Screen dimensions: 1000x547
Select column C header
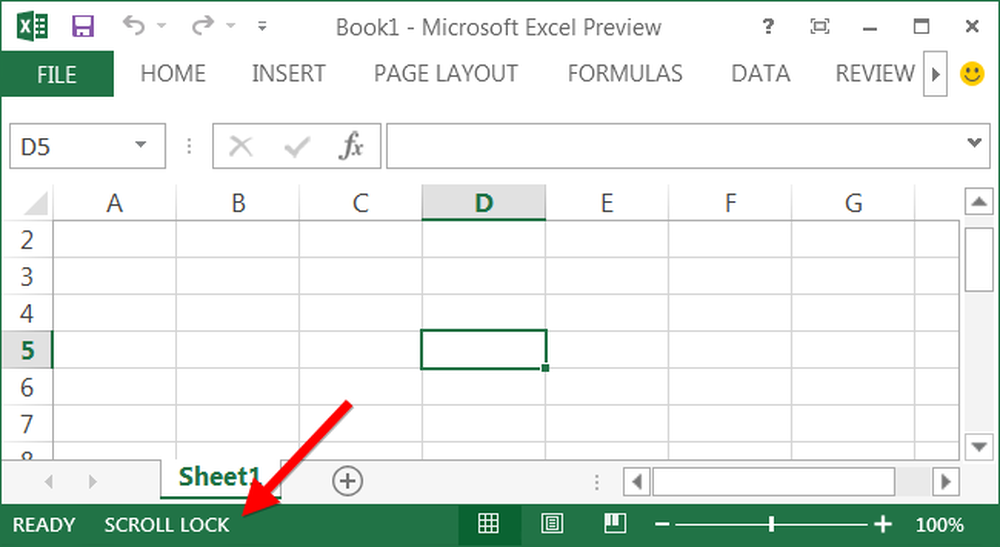(x=360, y=203)
